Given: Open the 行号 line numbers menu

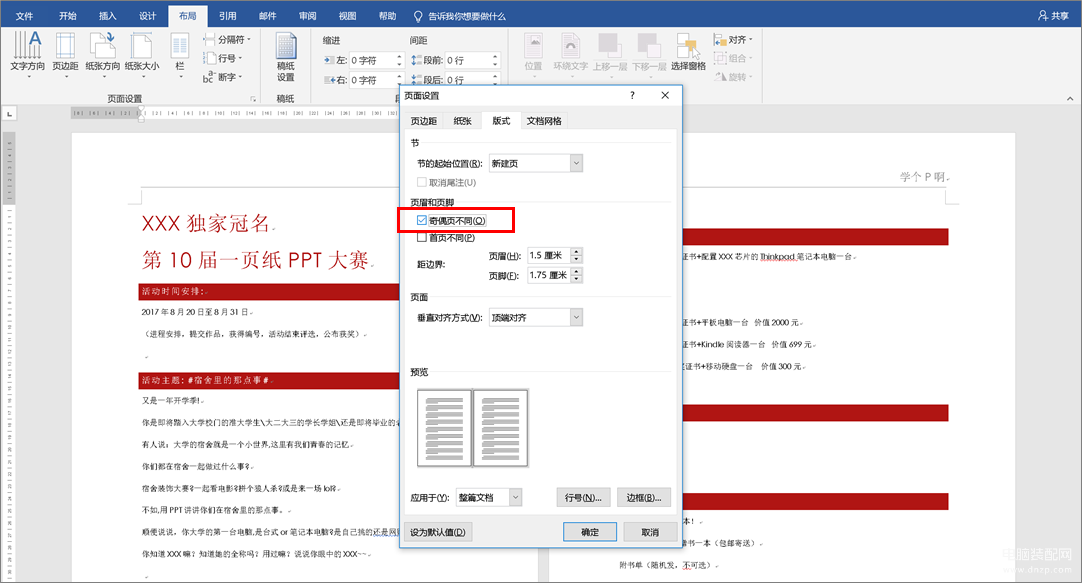Looking at the screenshot, I should coord(223,58).
